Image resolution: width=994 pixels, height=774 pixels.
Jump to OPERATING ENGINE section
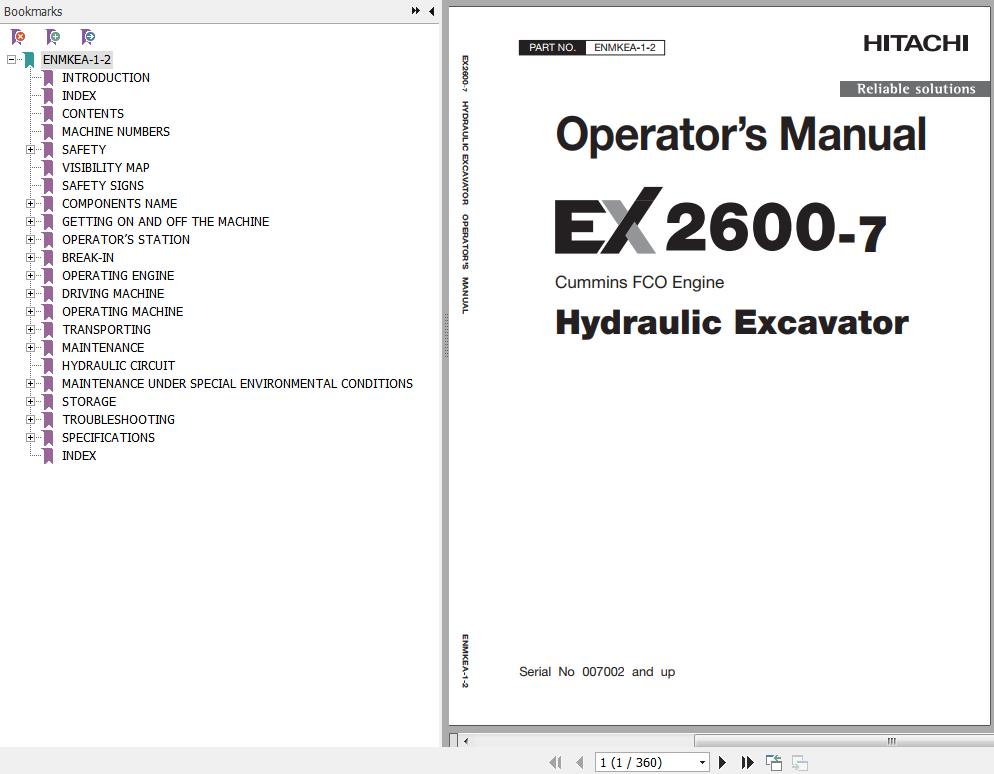tap(118, 276)
